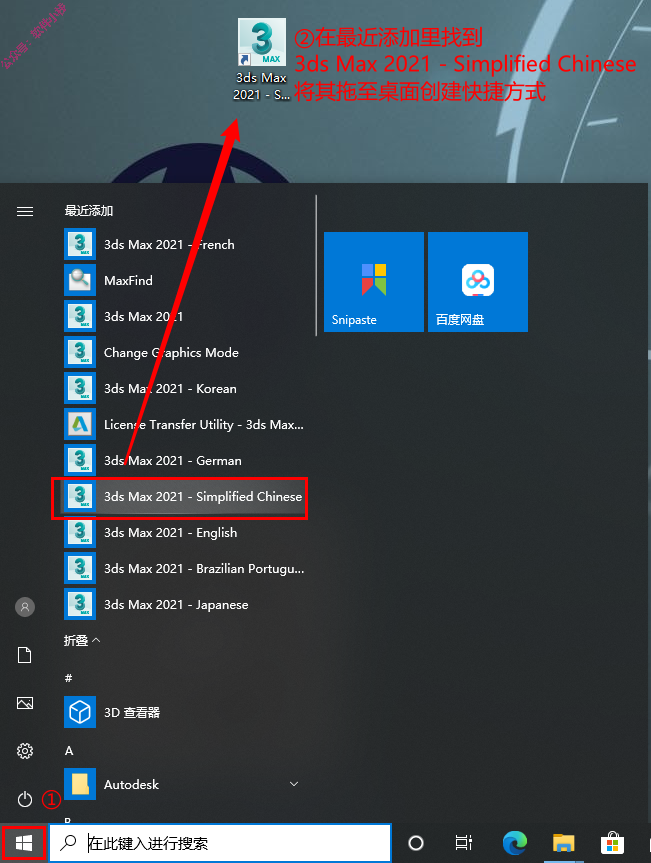Screen dimensions: 651x863
Task: Expand the Start menu hamburger
Action: tap(25, 211)
